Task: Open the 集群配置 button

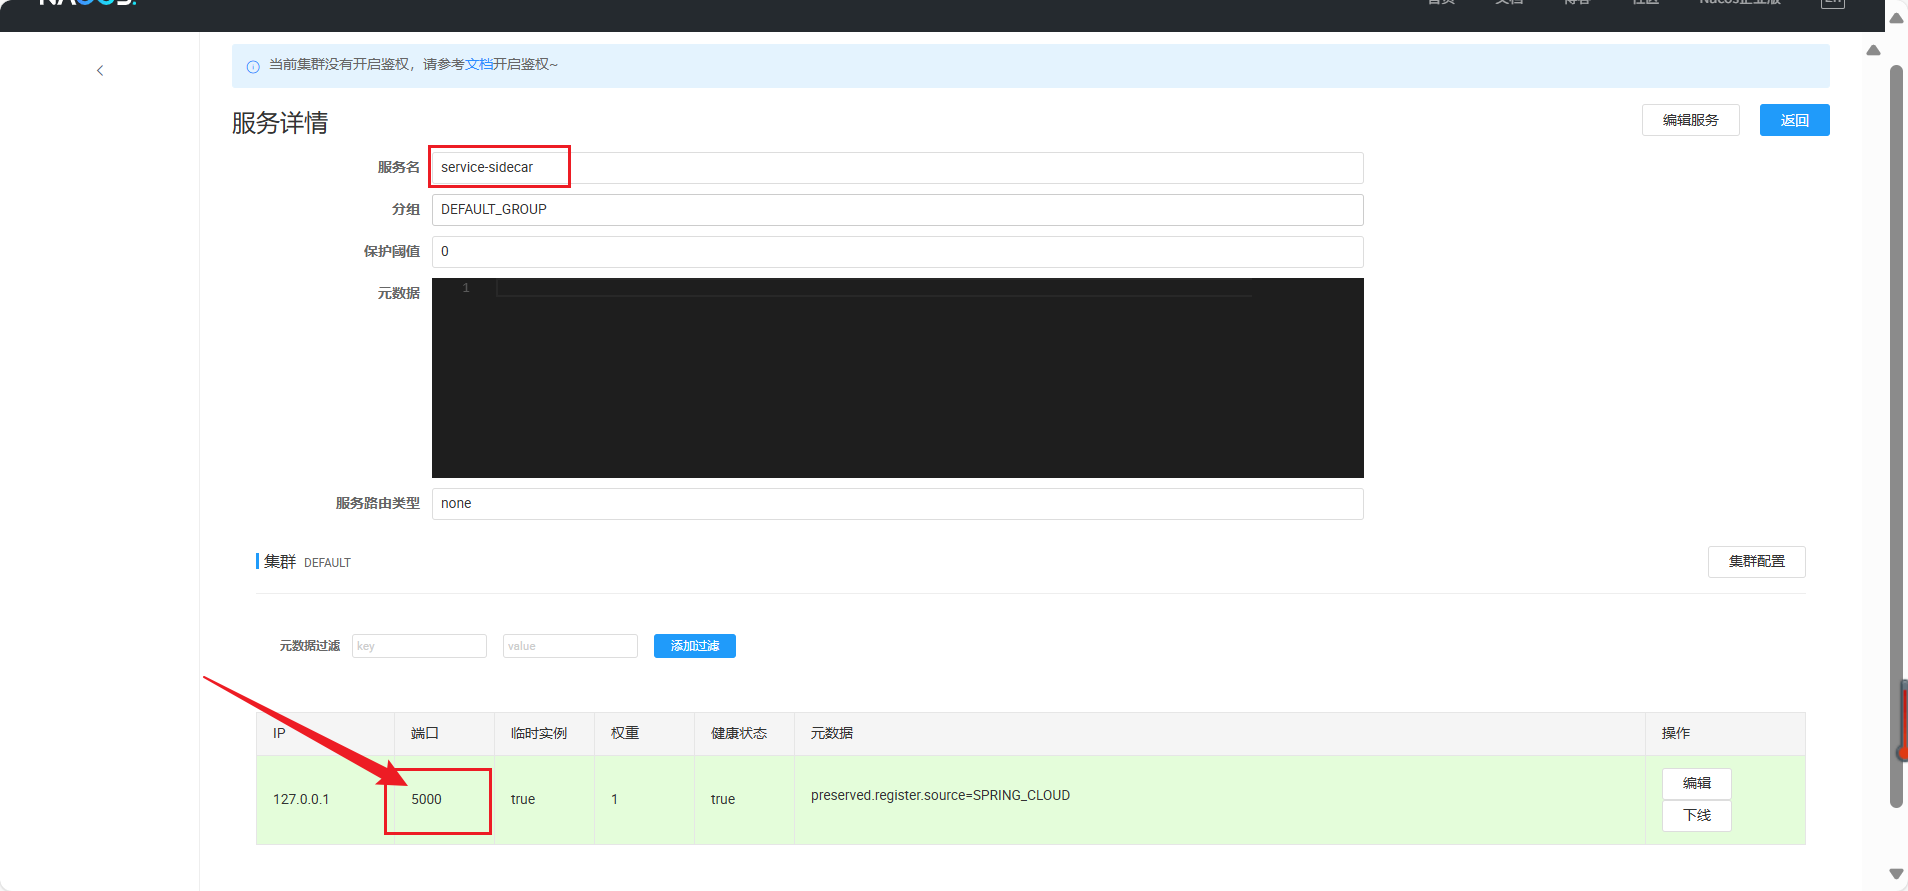Action: (x=1756, y=562)
